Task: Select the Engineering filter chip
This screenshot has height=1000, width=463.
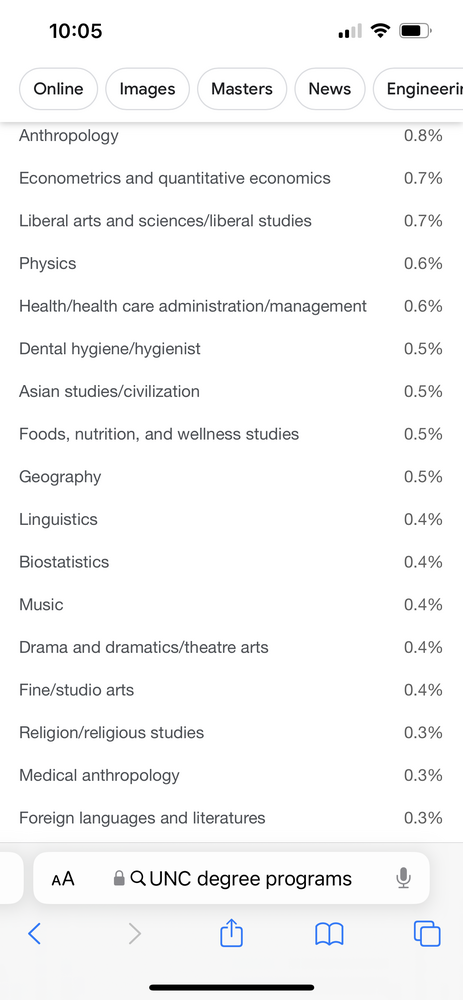Action: [x=418, y=89]
